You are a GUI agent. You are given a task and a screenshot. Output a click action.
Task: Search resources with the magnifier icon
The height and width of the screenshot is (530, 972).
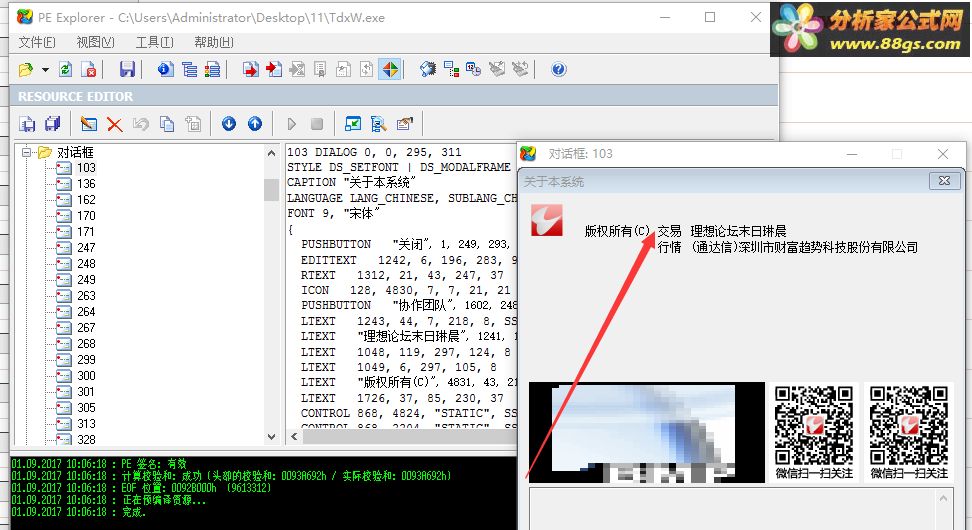(378, 124)
